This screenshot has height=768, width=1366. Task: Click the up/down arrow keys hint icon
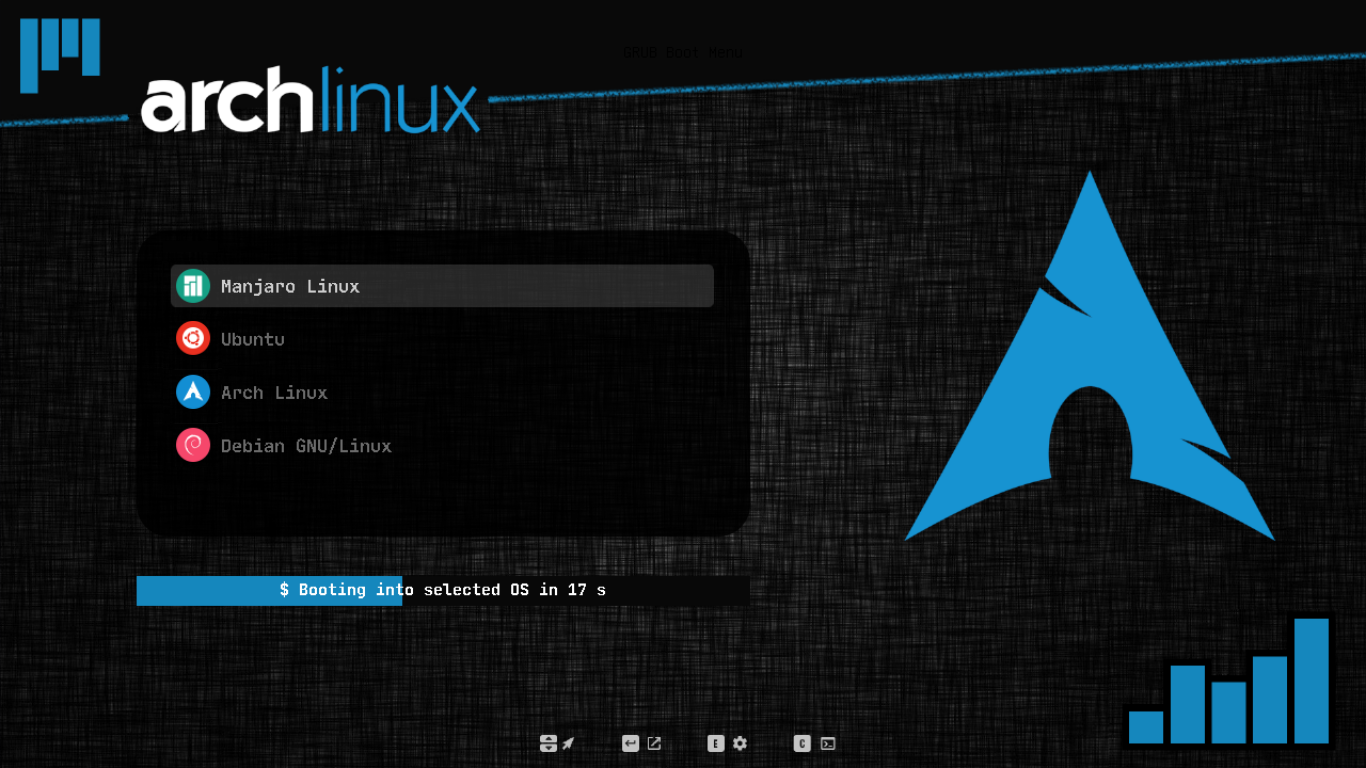548,743
